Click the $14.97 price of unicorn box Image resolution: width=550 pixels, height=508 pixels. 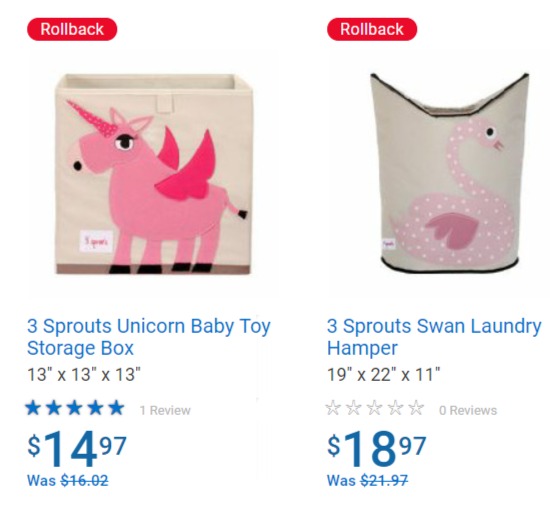tap(77, 449)
